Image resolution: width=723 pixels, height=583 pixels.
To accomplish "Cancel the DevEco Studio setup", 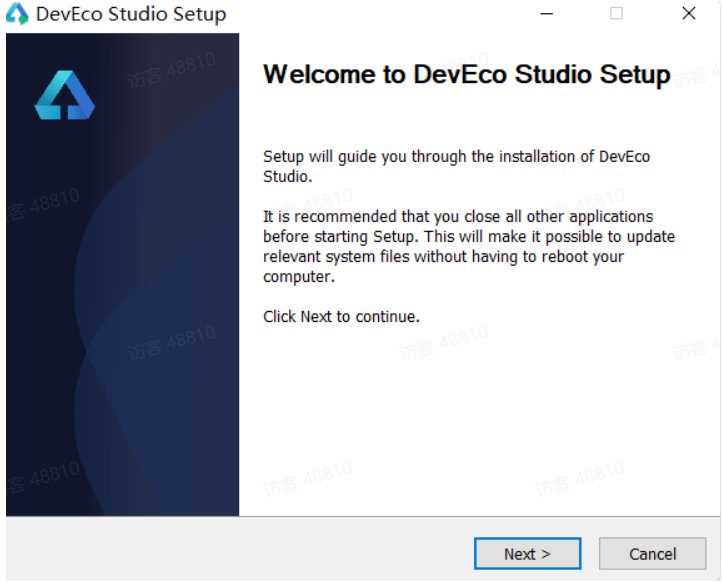I will pos(652,553).
